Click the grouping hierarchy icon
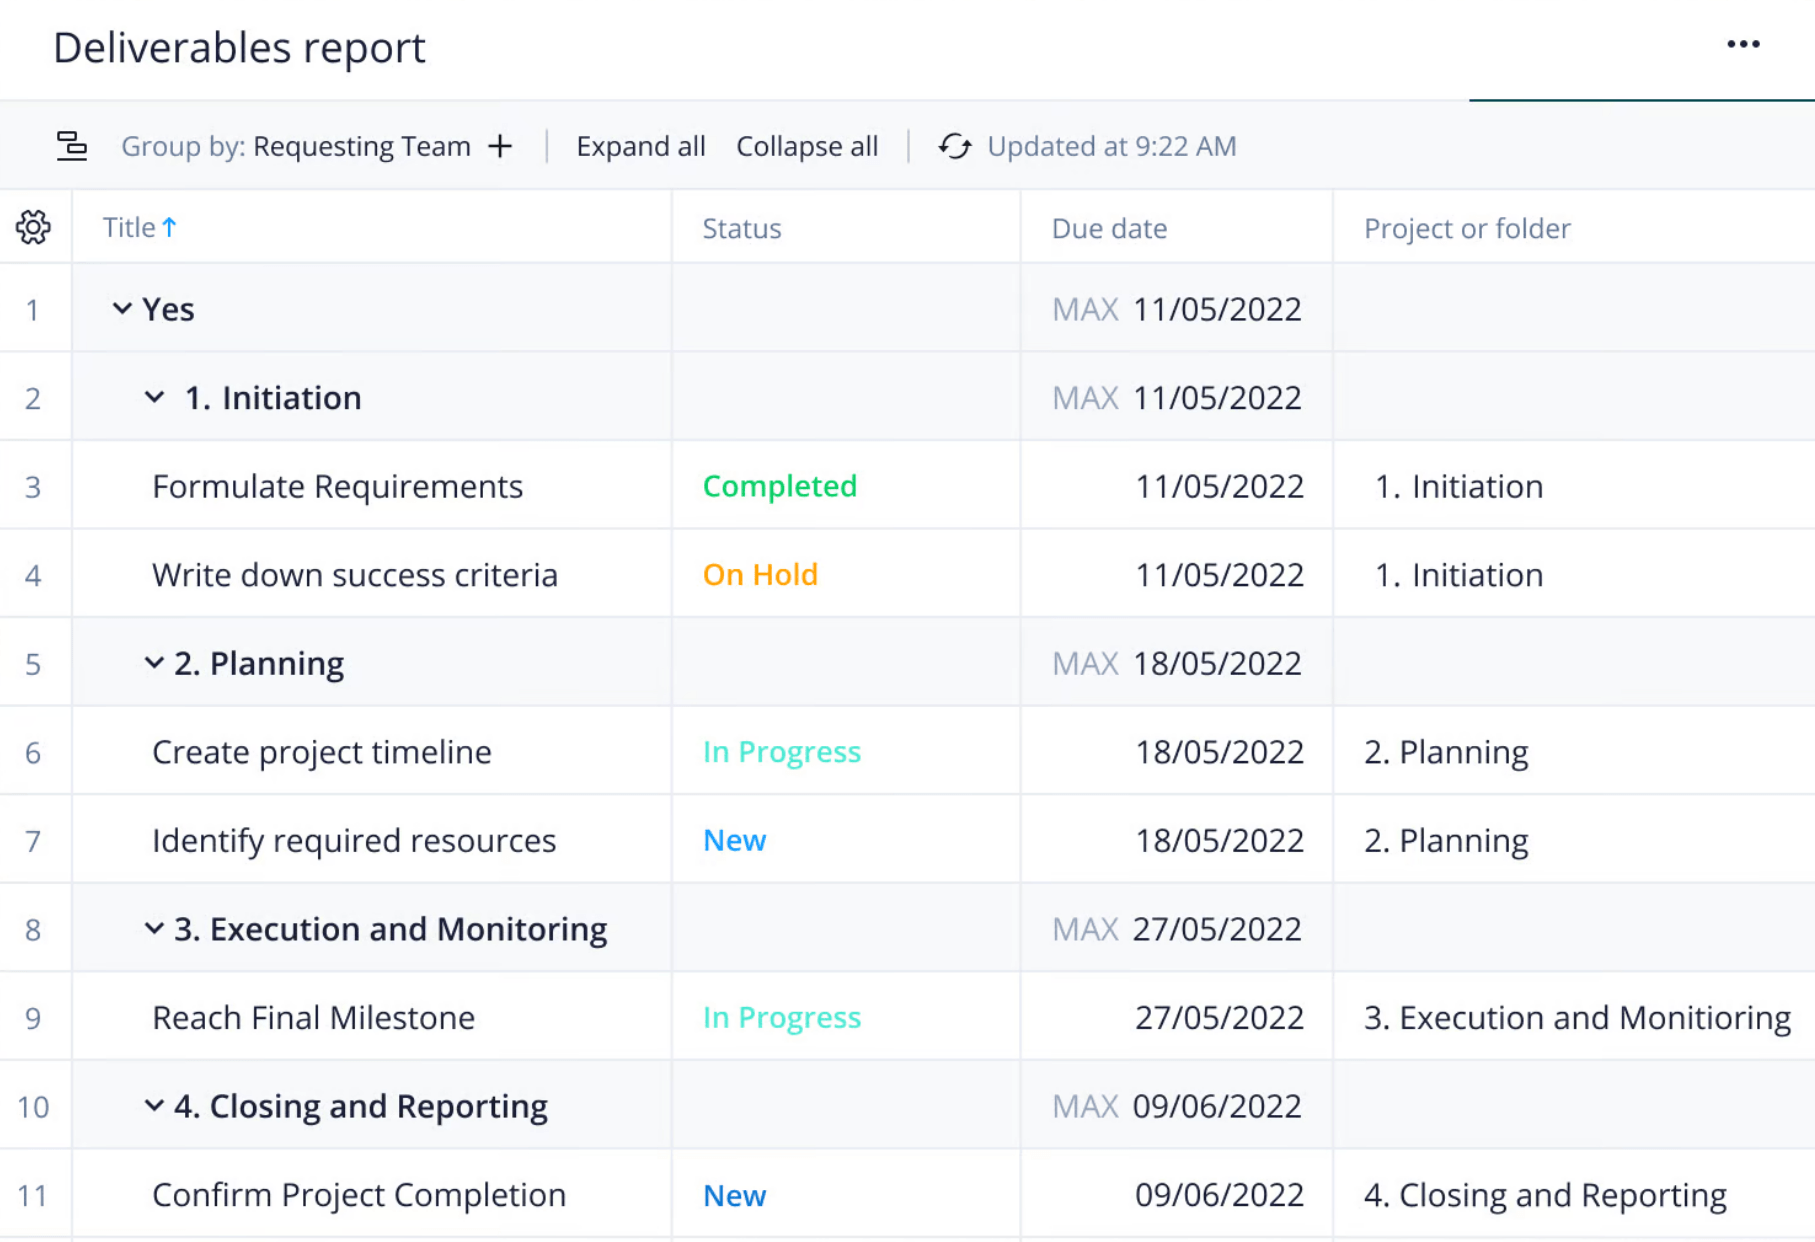 point(71,146)
